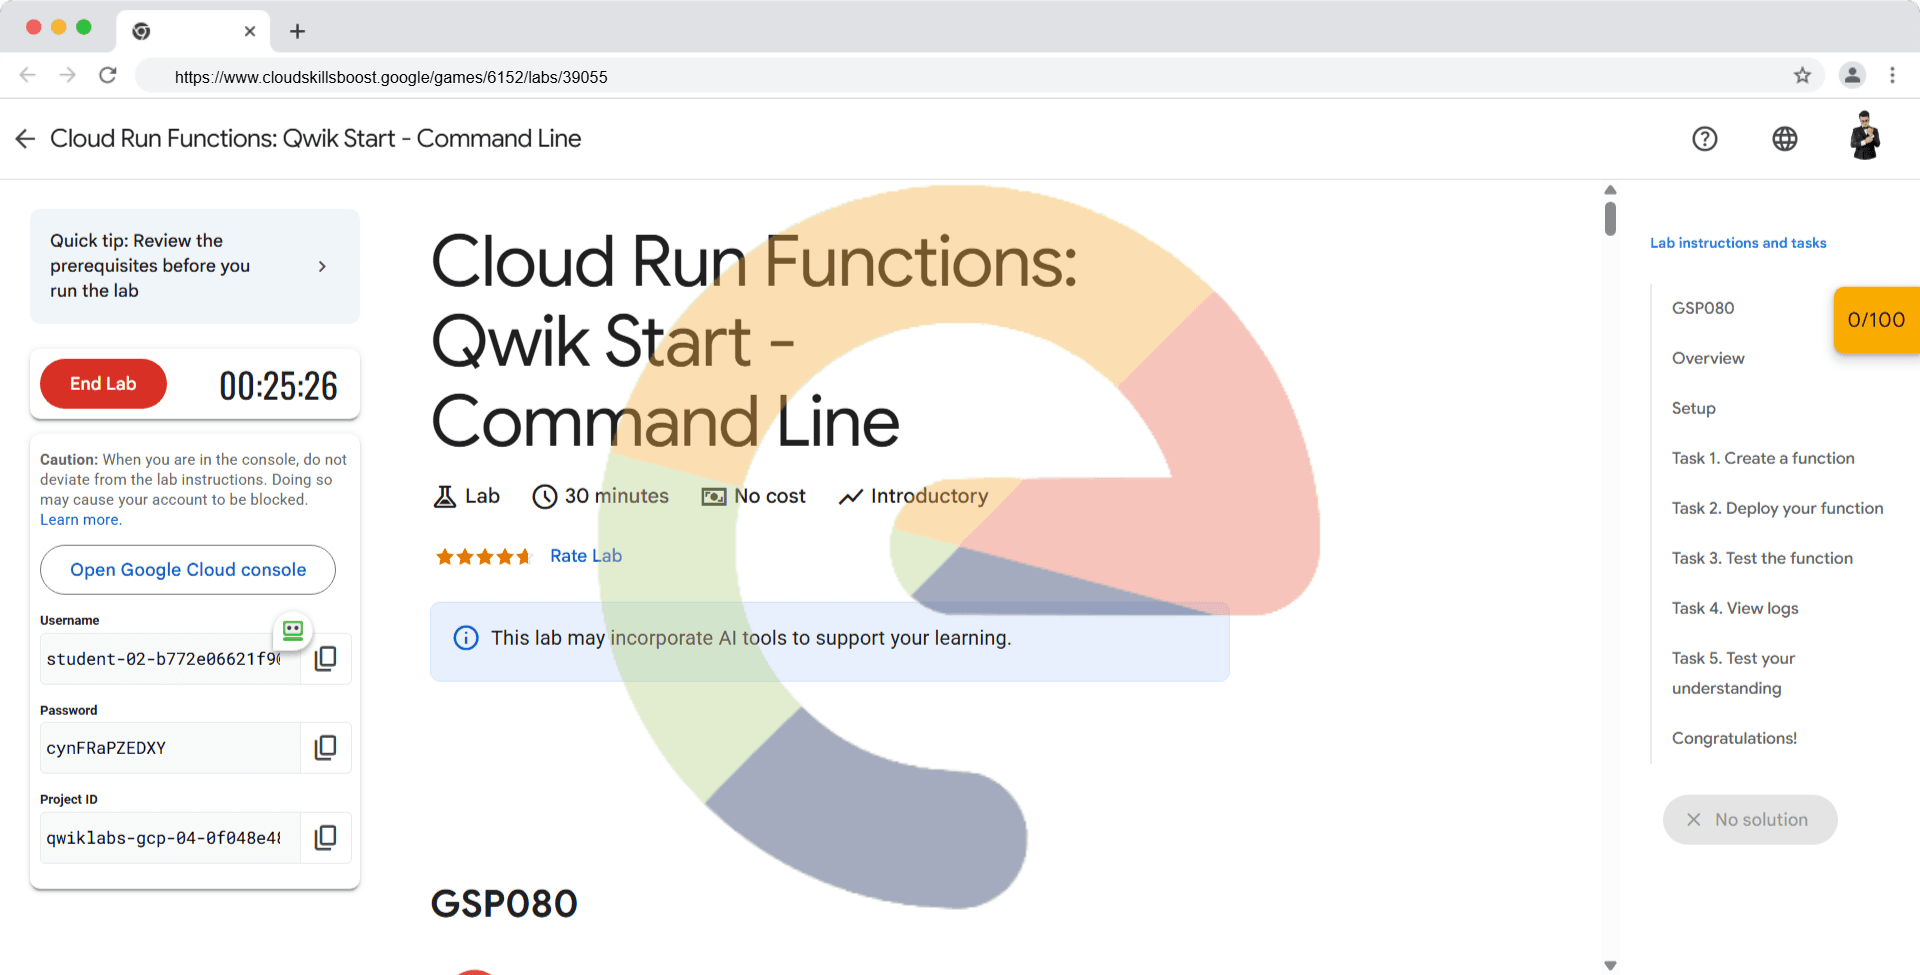
Task: Follow the Learn more link
Action: pos(80,520)
